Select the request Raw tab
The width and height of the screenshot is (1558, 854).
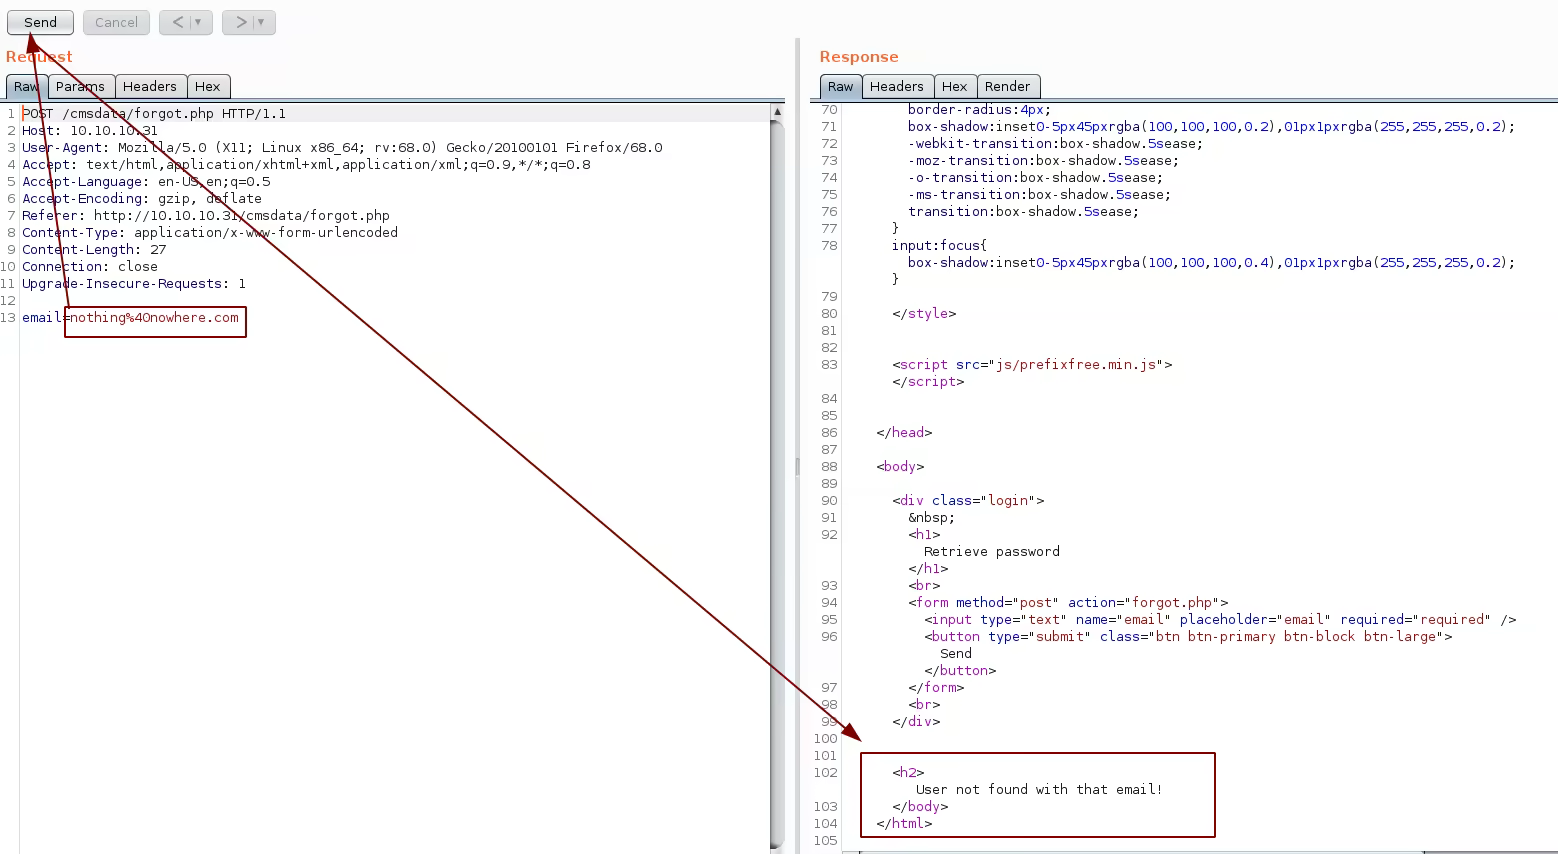point(25,87)
